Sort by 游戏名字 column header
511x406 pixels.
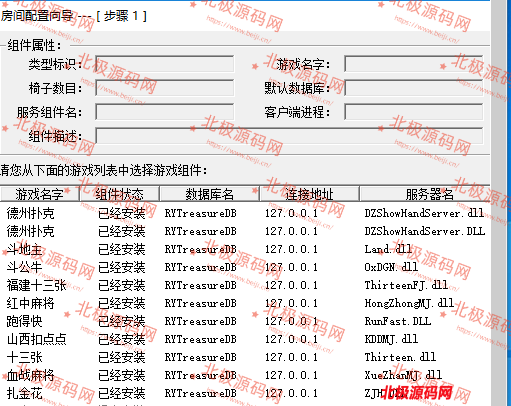pos(39,194)
